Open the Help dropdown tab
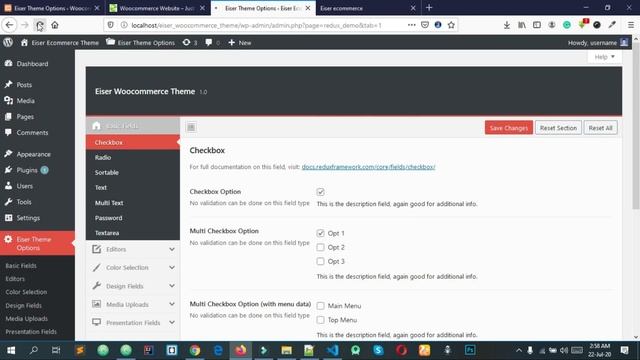Screen dimensions: 640x360 coord(604,57)
